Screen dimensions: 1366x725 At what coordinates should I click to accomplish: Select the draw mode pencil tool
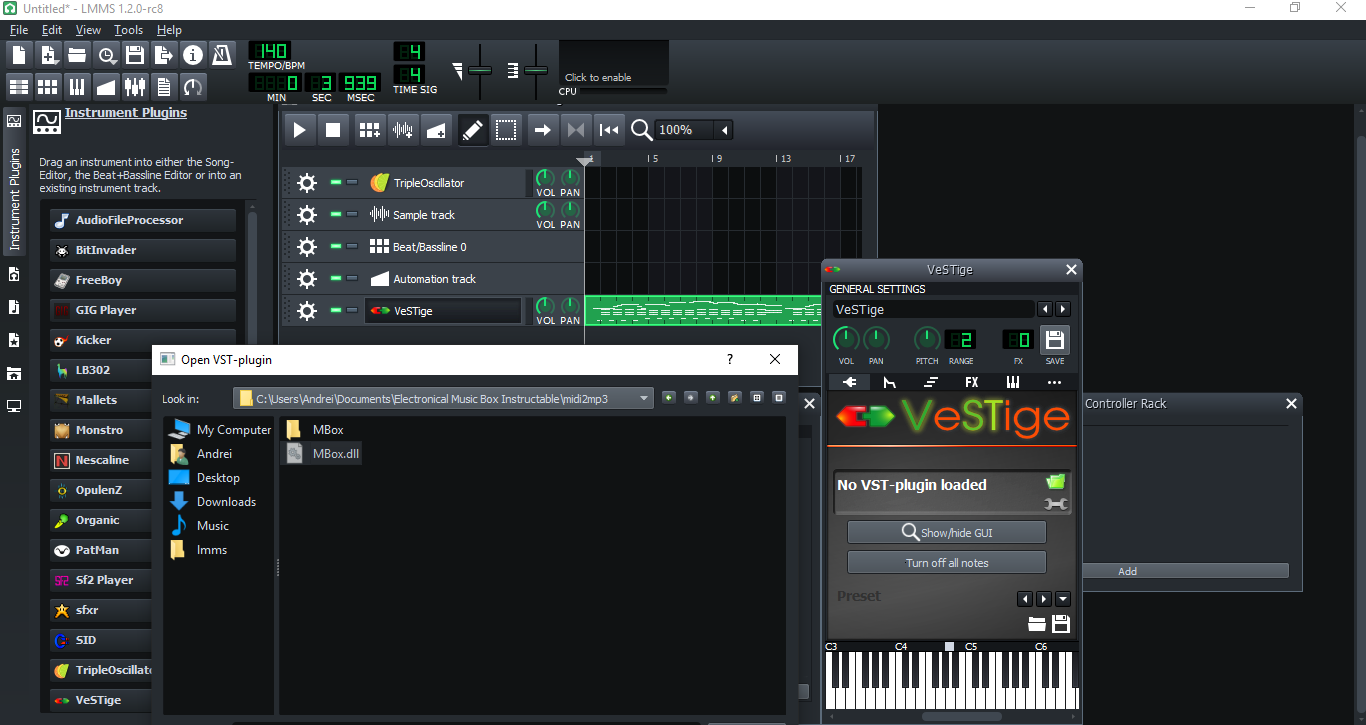473,130
